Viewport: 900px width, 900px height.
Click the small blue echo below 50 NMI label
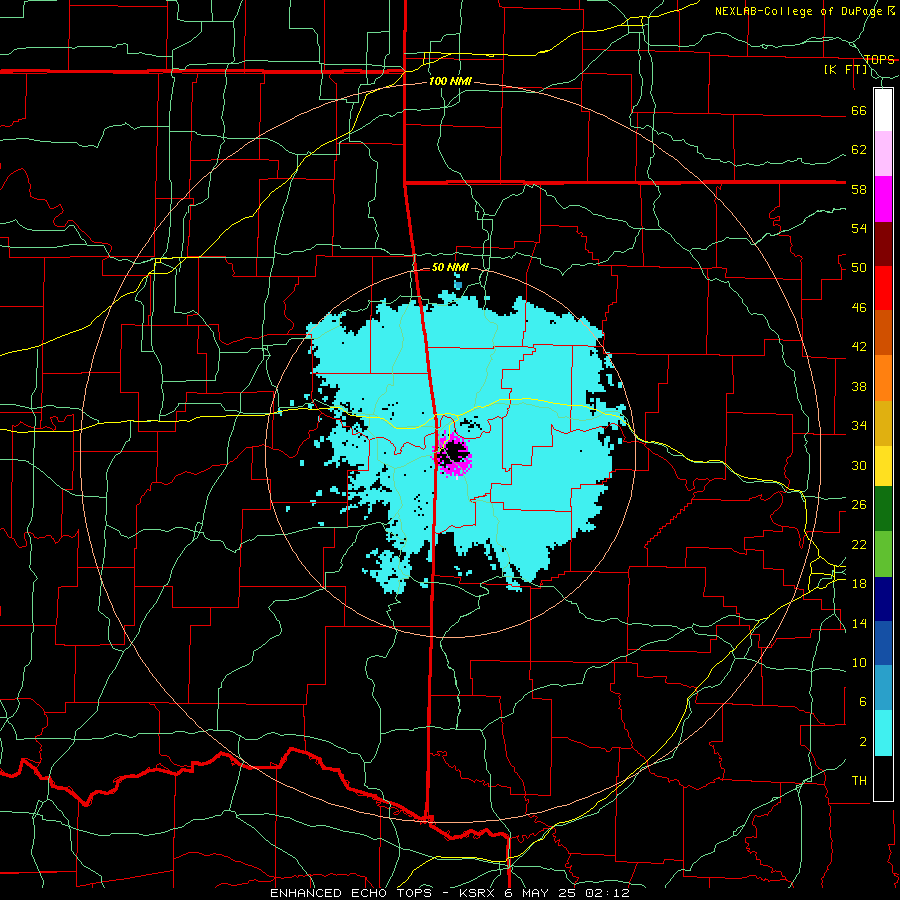[x=457, y=284]
